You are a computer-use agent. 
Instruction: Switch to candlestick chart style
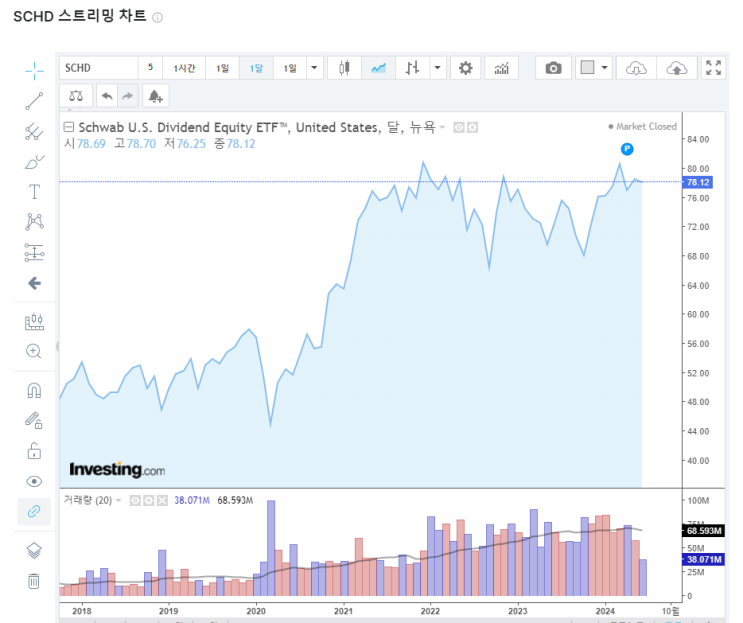344,68
